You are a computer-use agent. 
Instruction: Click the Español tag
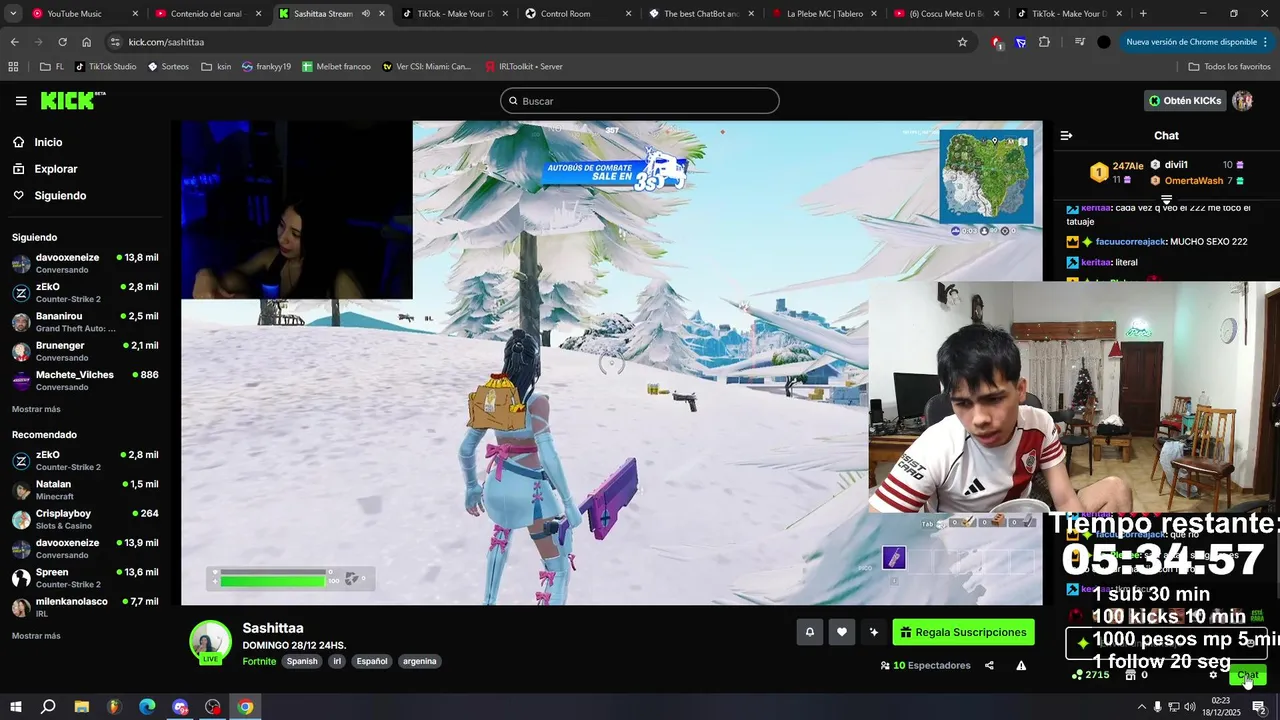click(372, 661)
